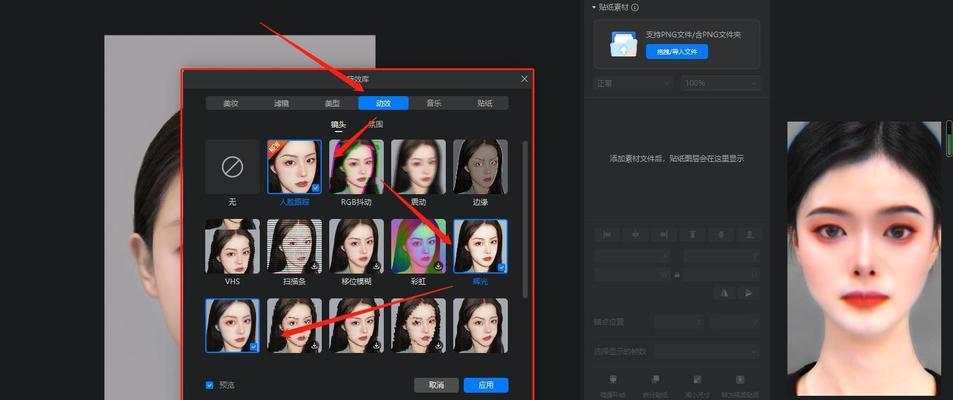
Task: Choose the 彩虹 effect thumbnail
Action: tap(418, 246)
